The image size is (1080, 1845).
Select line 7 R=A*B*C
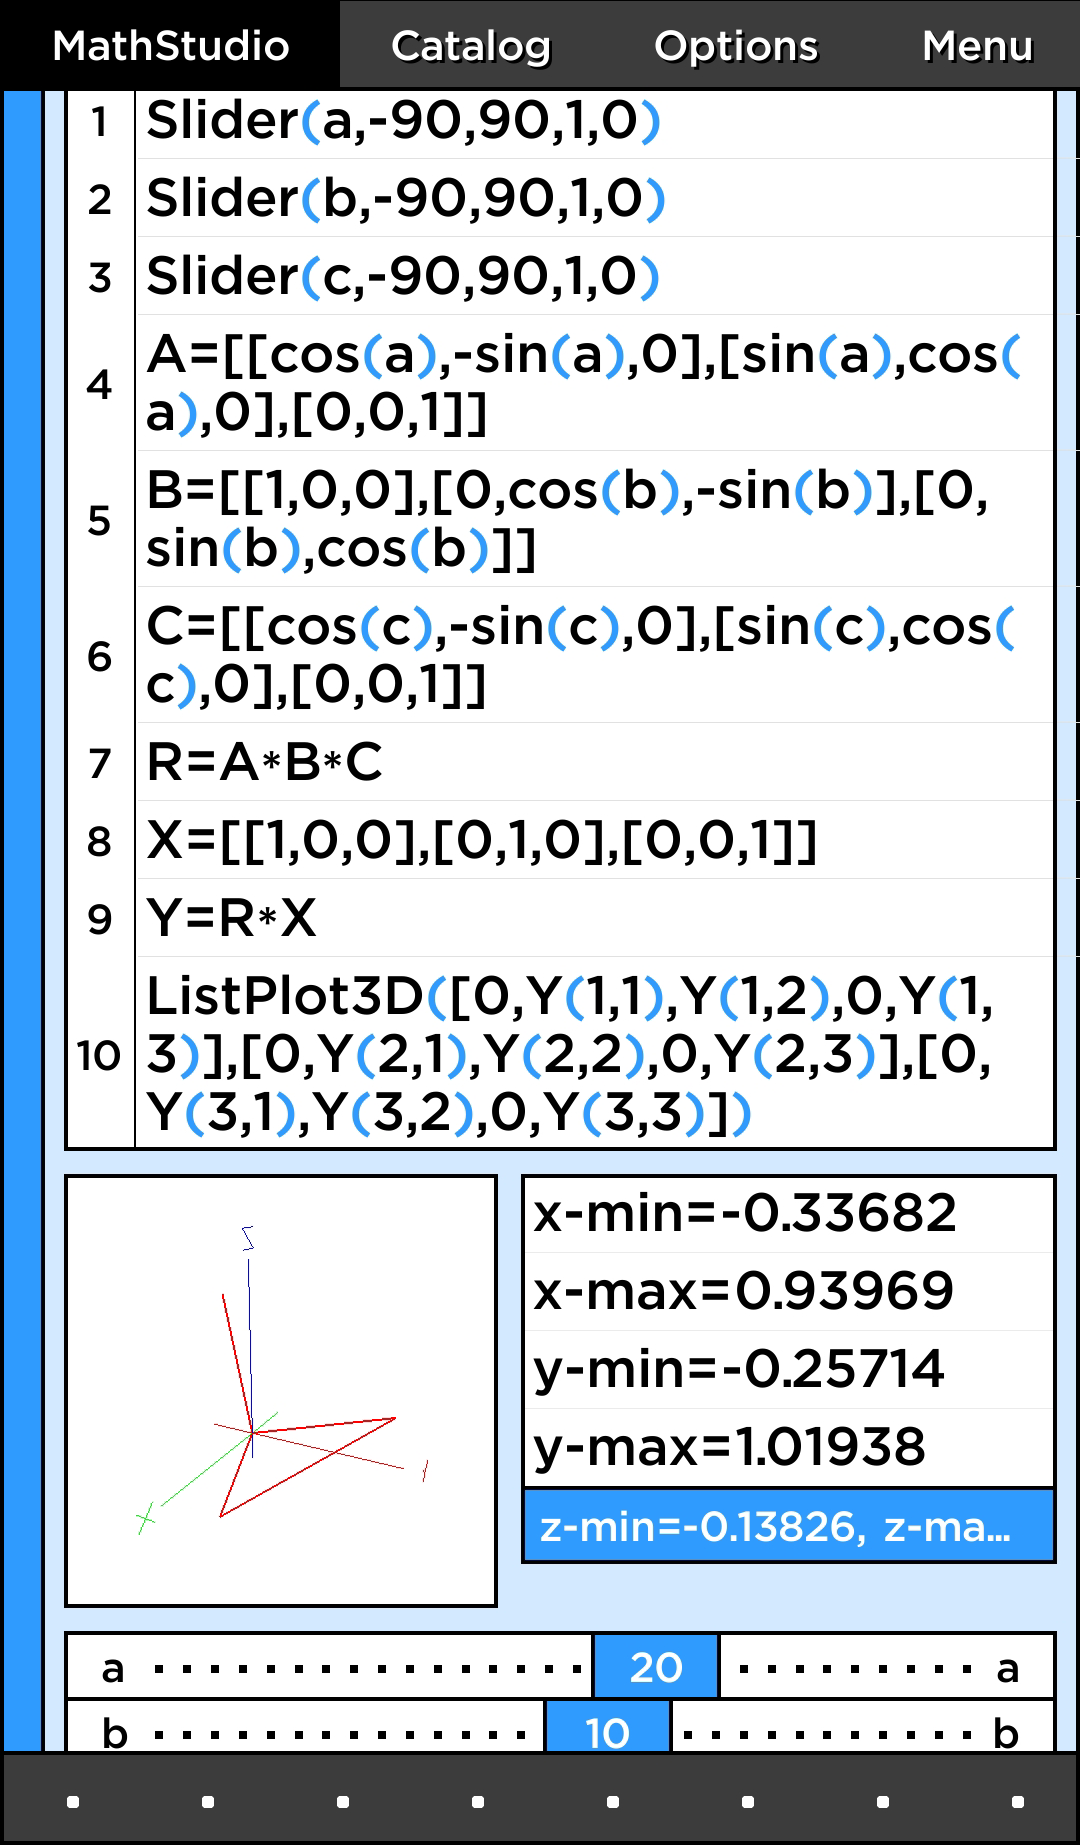point(594,762)
